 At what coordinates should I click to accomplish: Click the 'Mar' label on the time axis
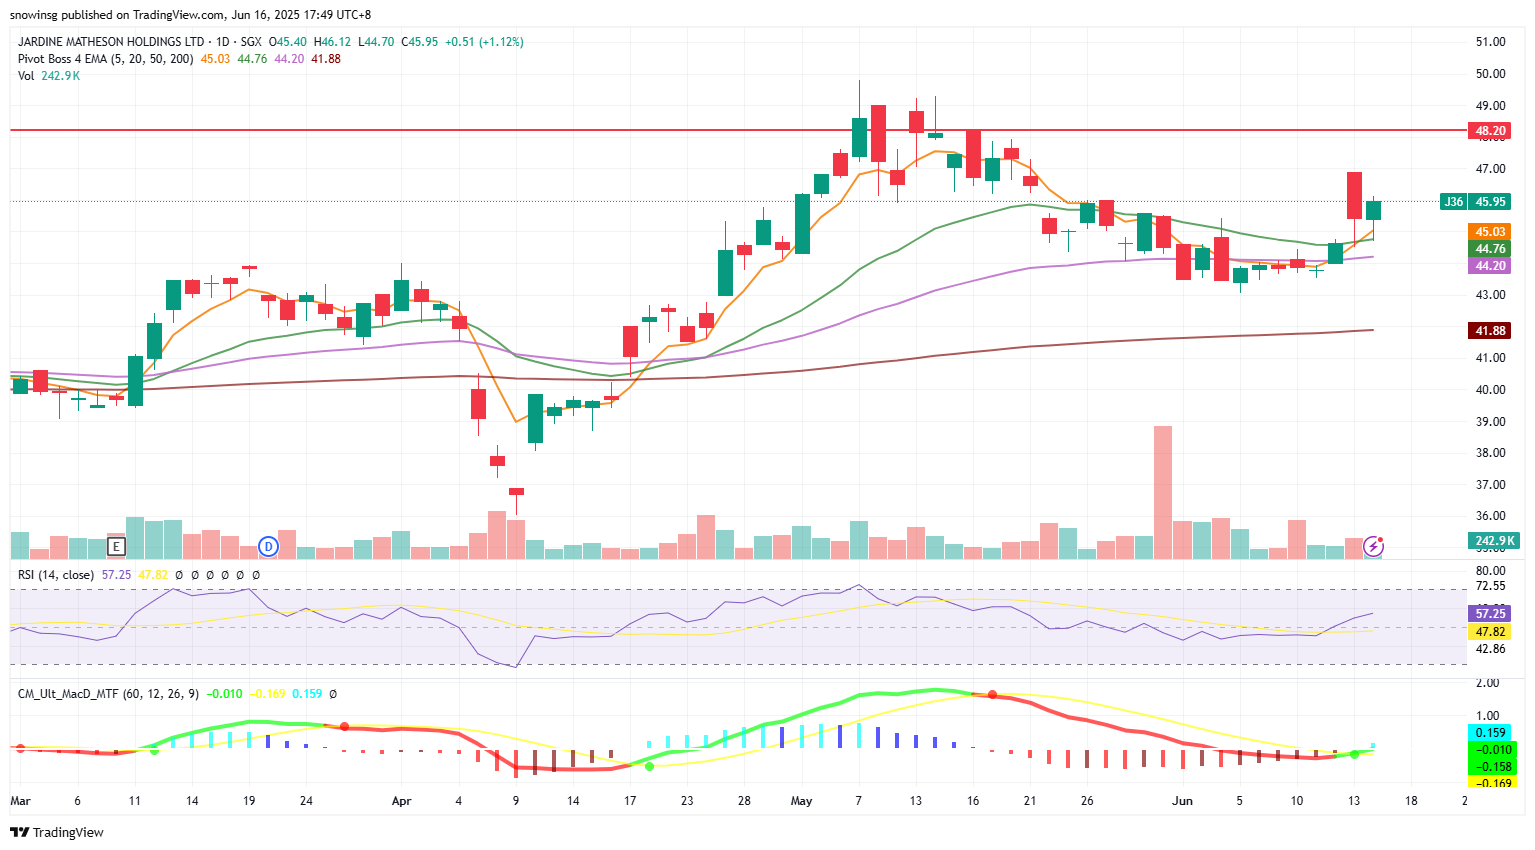pos(20,801)
